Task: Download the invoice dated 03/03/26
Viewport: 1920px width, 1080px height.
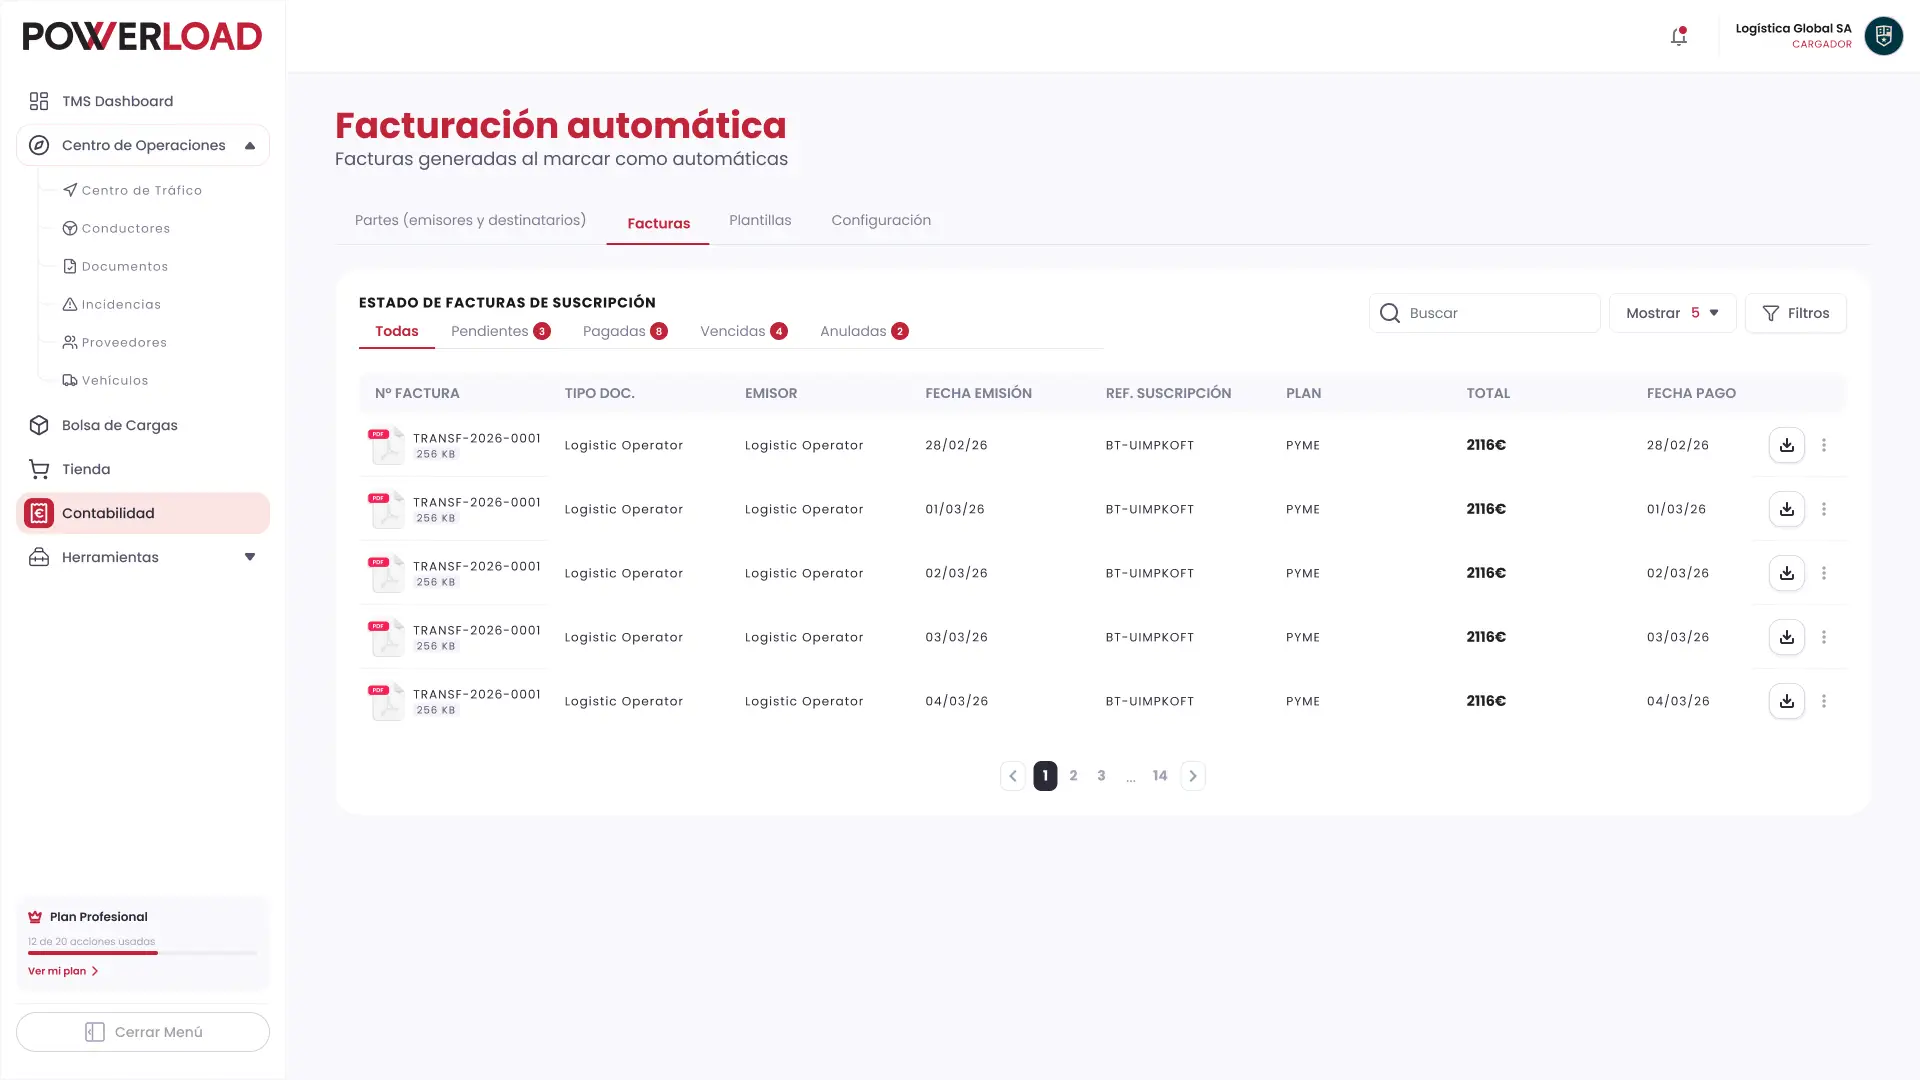Action: pos(1787,637)
